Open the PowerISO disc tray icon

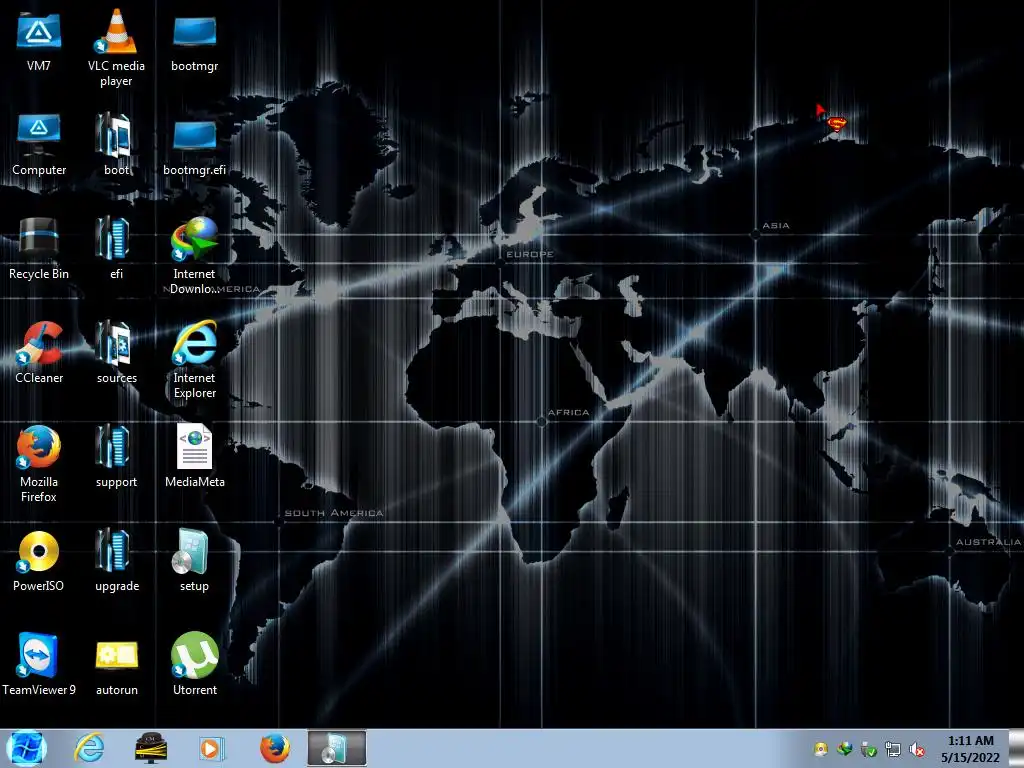coord(821,749)
